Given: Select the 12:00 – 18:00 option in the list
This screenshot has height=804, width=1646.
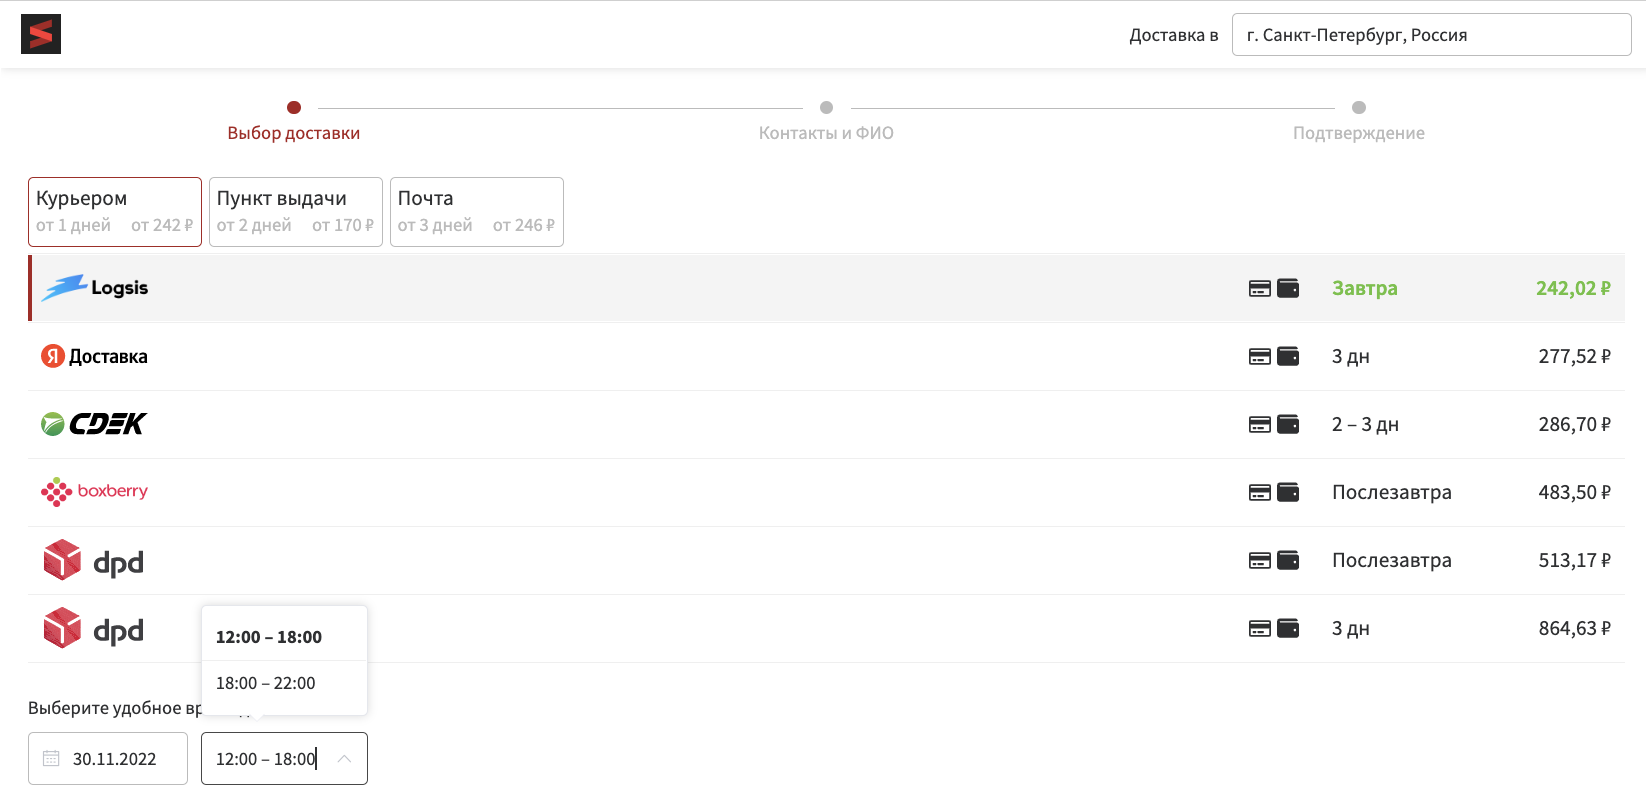Looking at the screenshot, I should point(284,637).
